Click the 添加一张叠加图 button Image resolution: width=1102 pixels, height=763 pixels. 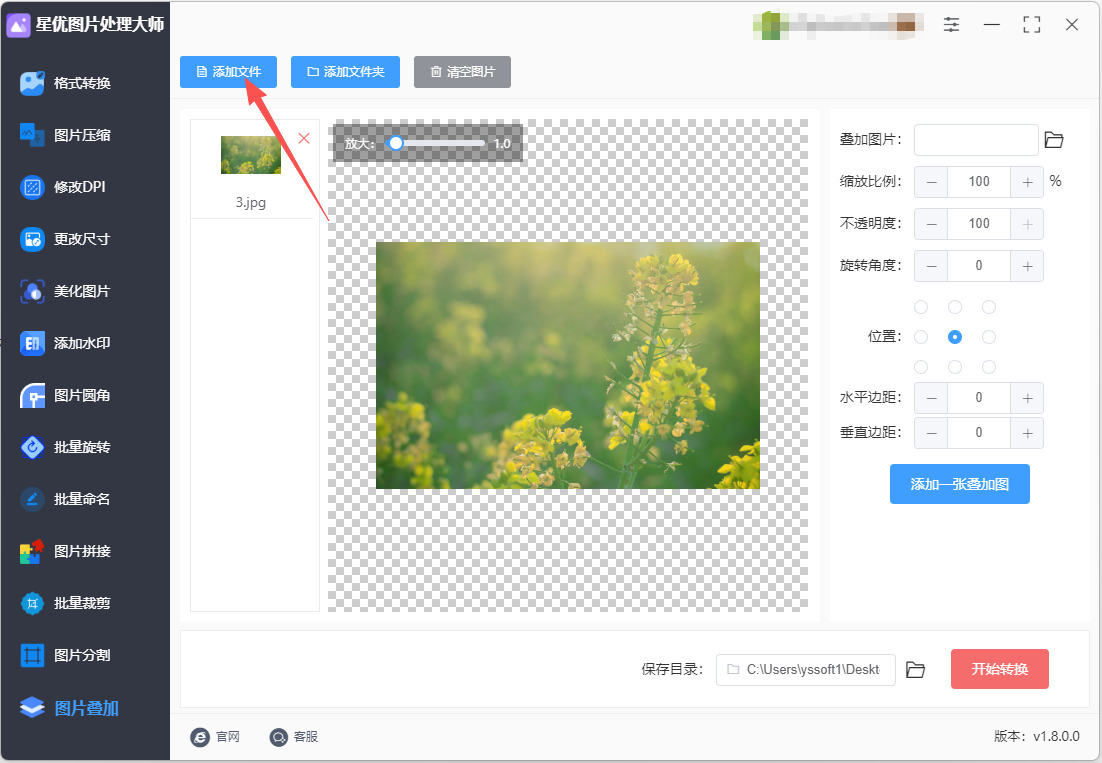point(959,484)
